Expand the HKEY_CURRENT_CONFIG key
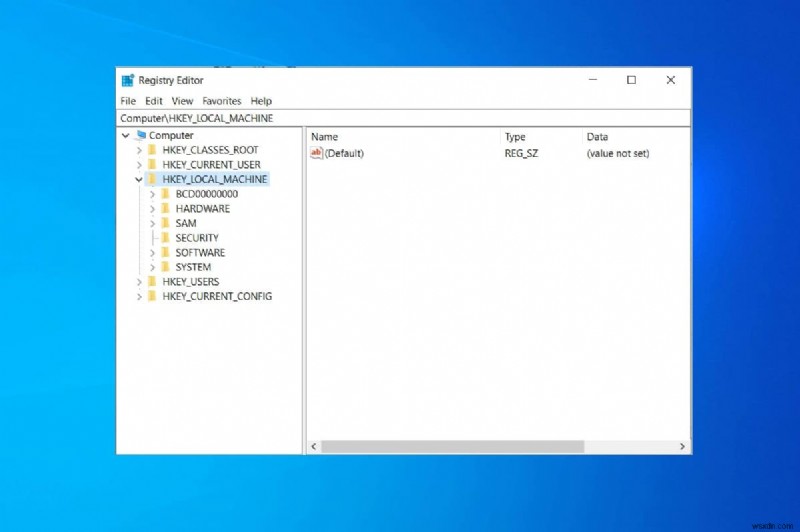Viewport: 800px width, 532px height. pos(139,297)
